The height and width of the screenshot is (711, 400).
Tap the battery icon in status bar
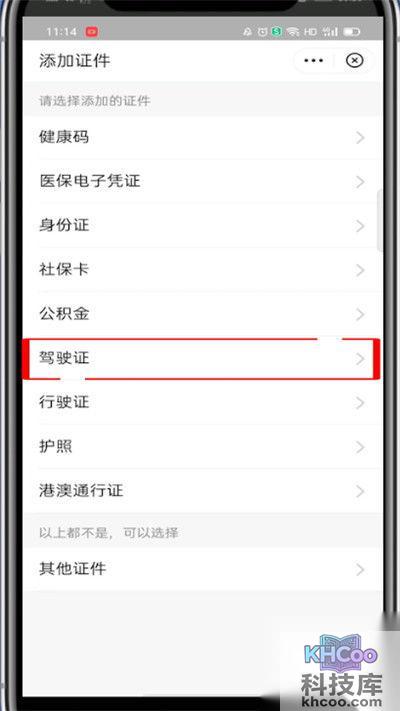click(x=352, y=32)
